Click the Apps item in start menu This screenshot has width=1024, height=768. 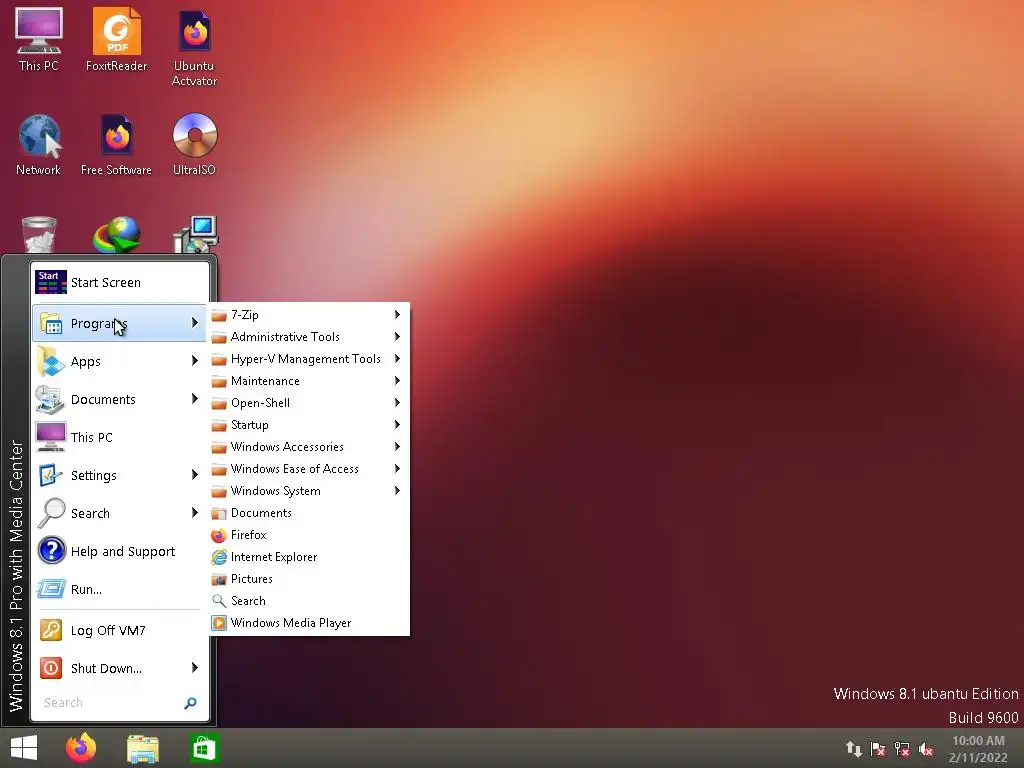click(120, 362)
